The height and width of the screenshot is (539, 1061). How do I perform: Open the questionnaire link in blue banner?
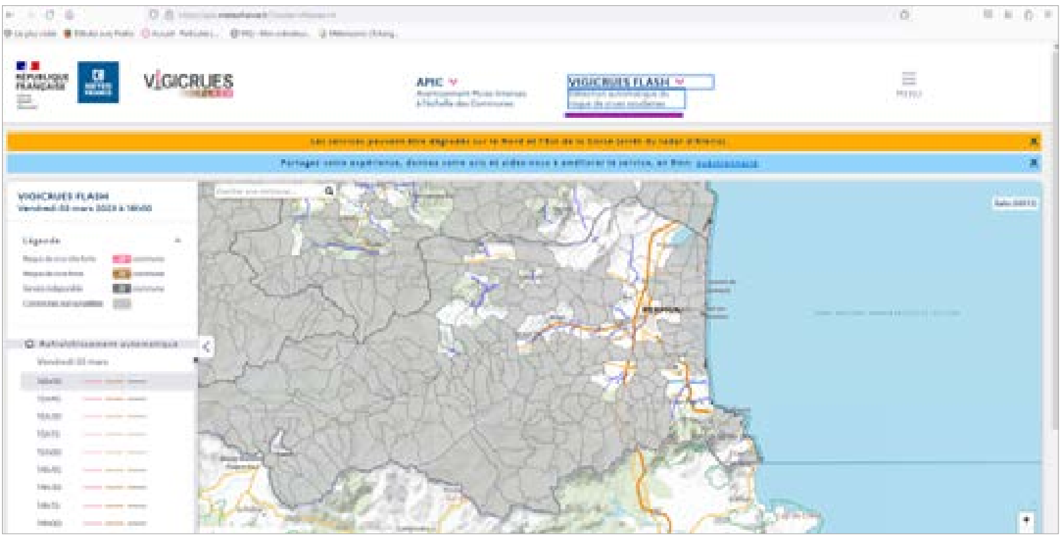727,163
